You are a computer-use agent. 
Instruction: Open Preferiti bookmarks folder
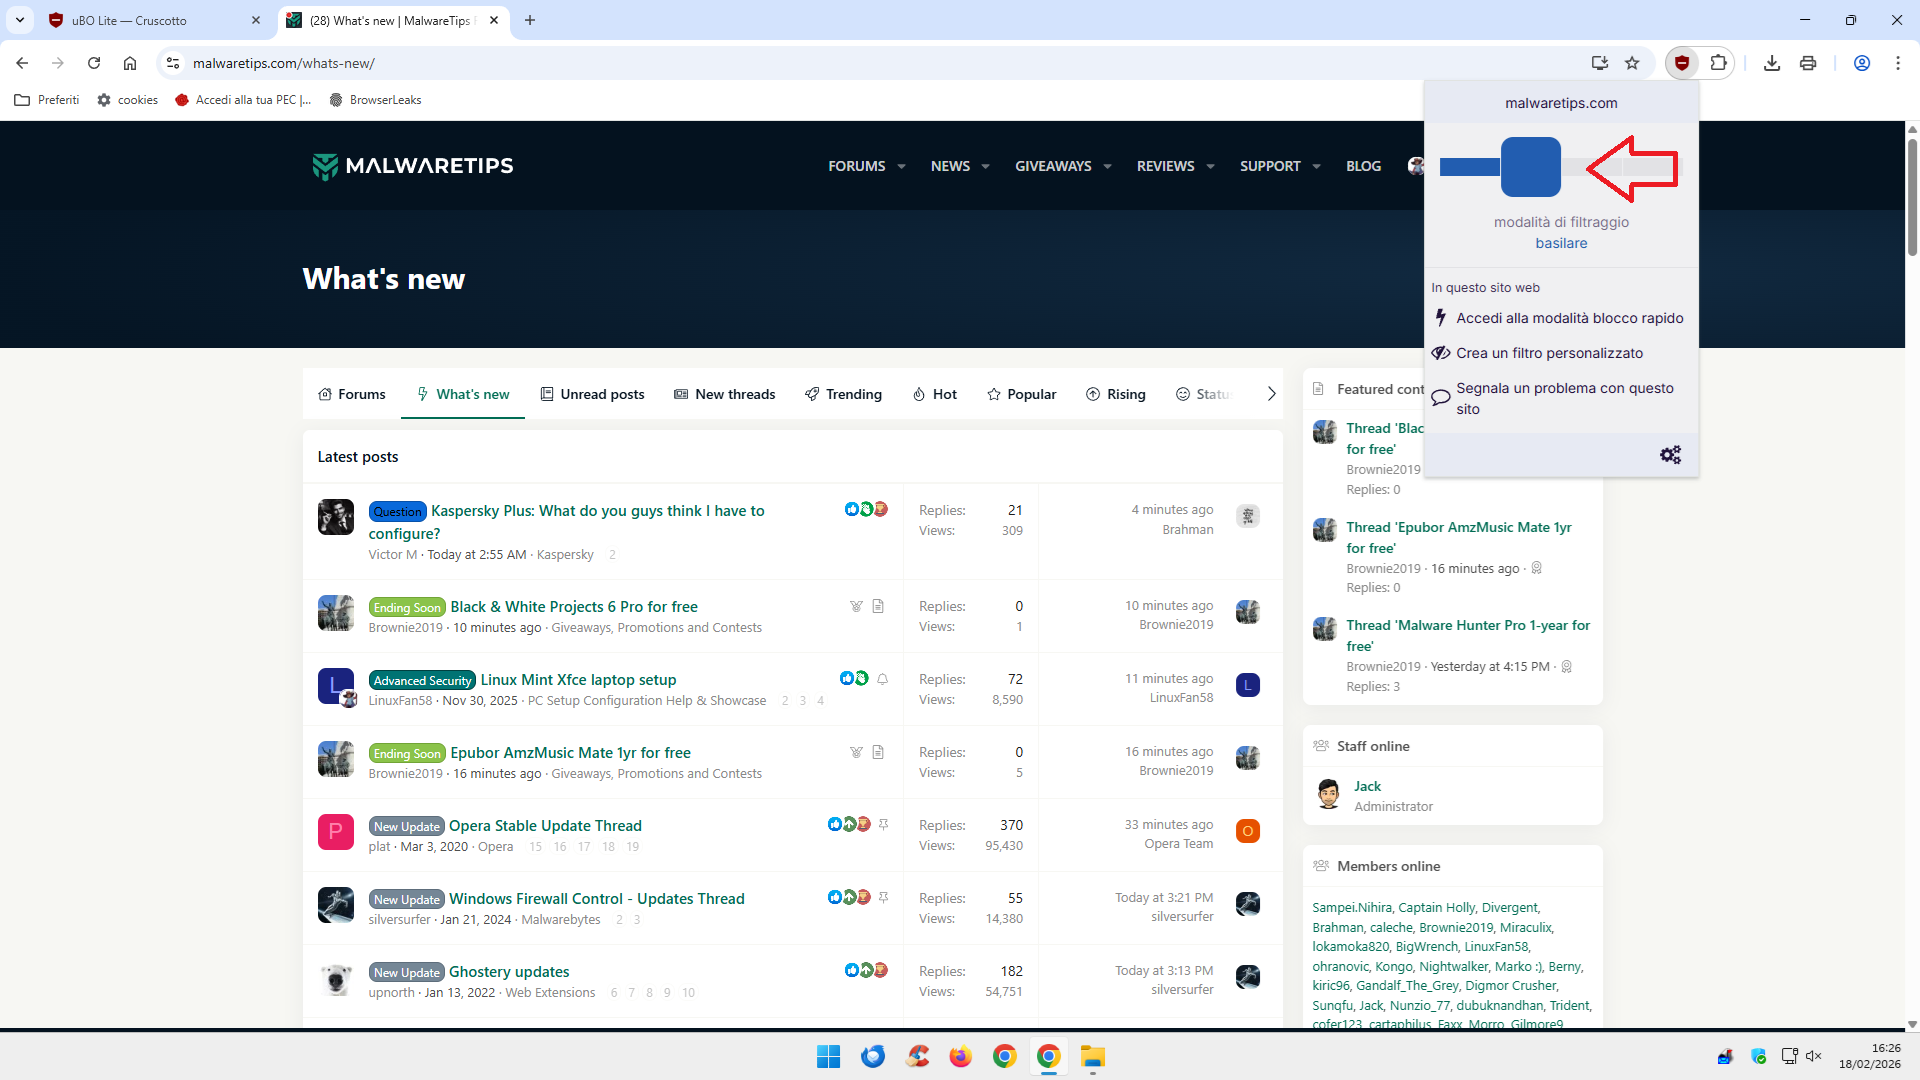point(47,100)
